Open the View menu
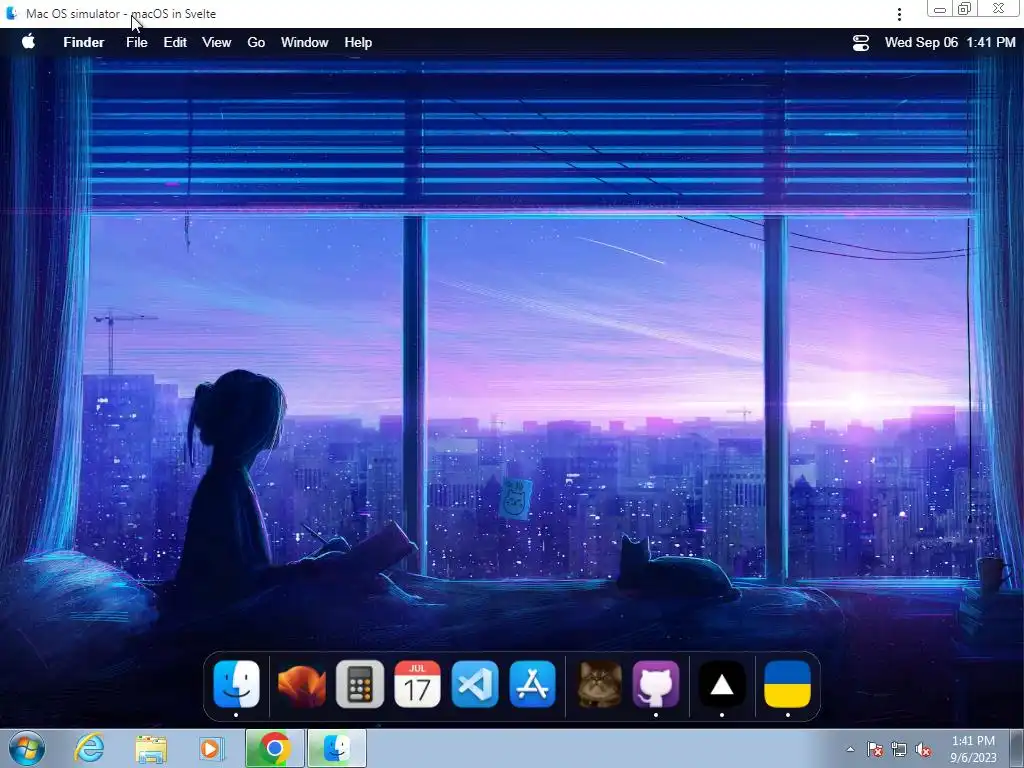Viewport: 1024px width, 768px height. [x=216, y=42]
